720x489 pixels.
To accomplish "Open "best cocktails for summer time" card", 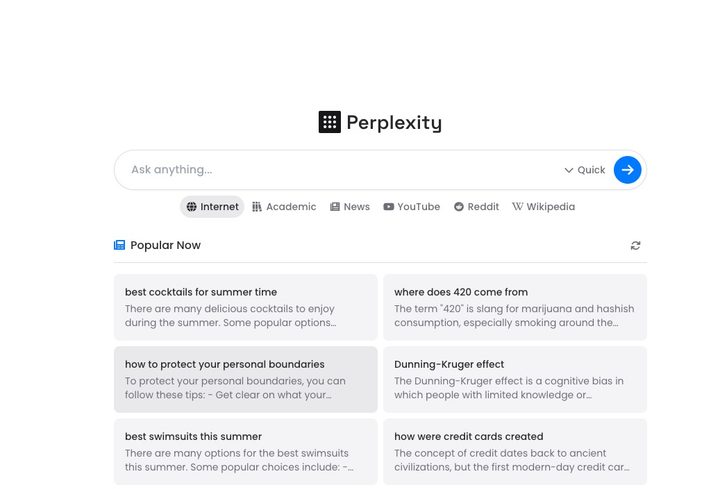I will coord(246,307).
